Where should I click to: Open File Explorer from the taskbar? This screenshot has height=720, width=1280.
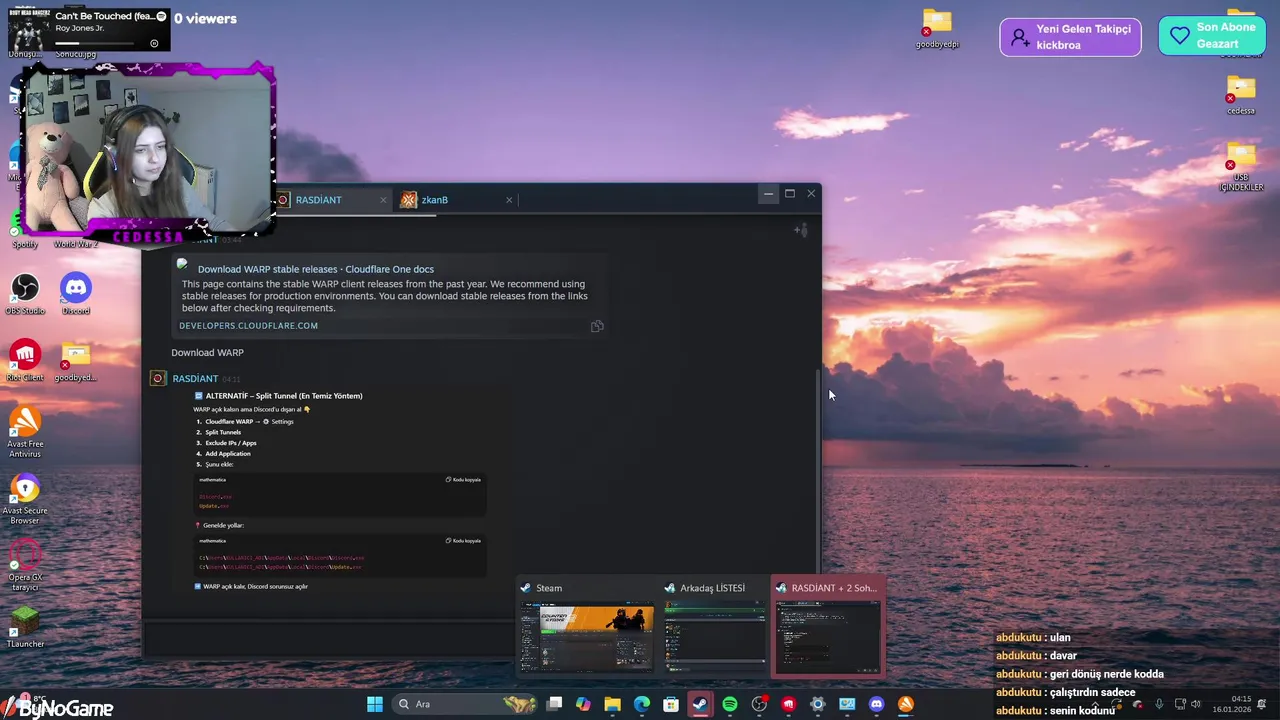[x=612, y=704]
